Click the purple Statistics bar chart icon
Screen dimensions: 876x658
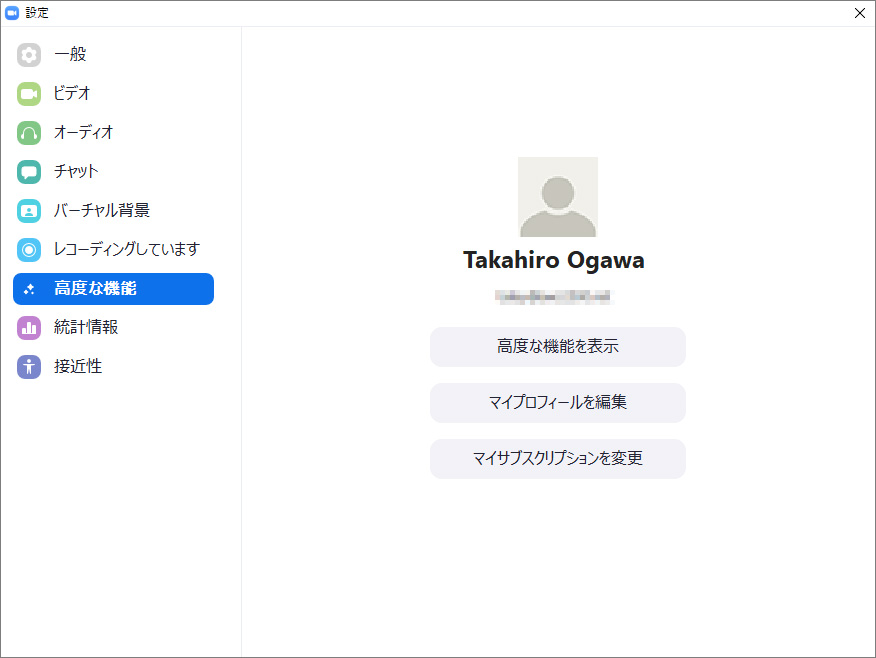[29, 328]
